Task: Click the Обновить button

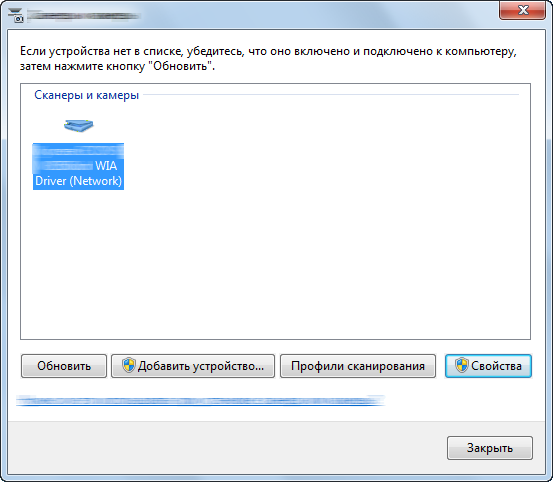Action: point(64,366)
